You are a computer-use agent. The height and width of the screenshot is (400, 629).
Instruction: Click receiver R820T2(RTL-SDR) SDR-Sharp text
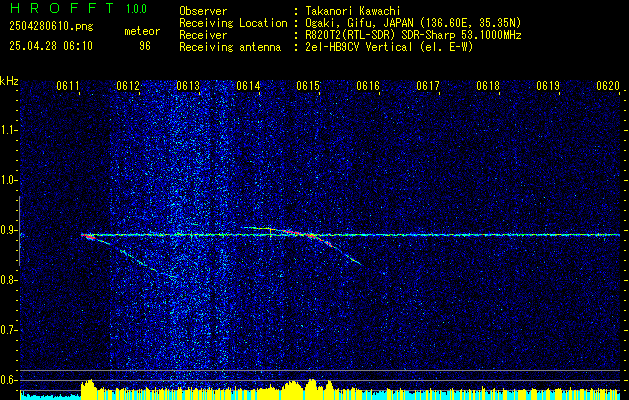click(x=413, y=35)
